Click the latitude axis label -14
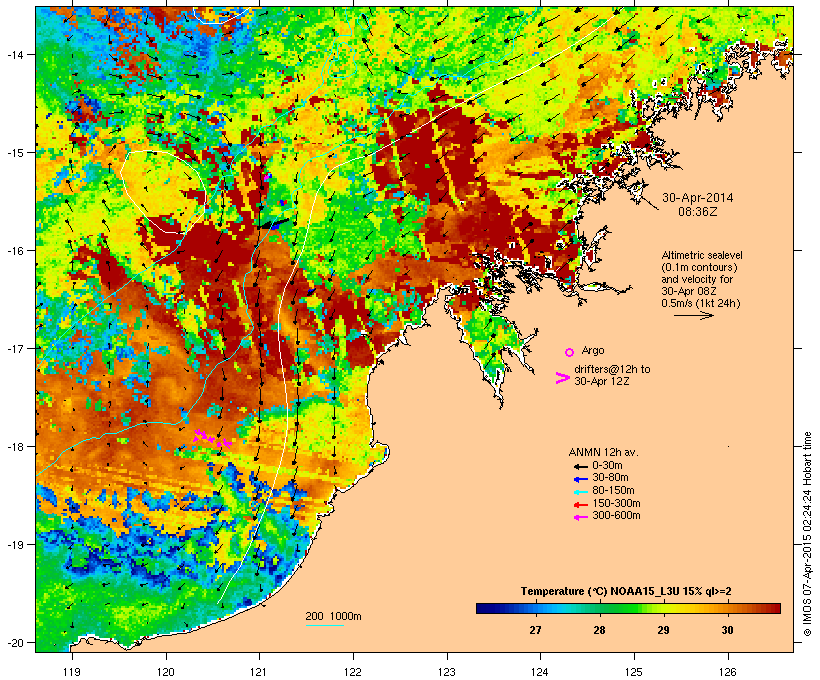 point(15,54)
